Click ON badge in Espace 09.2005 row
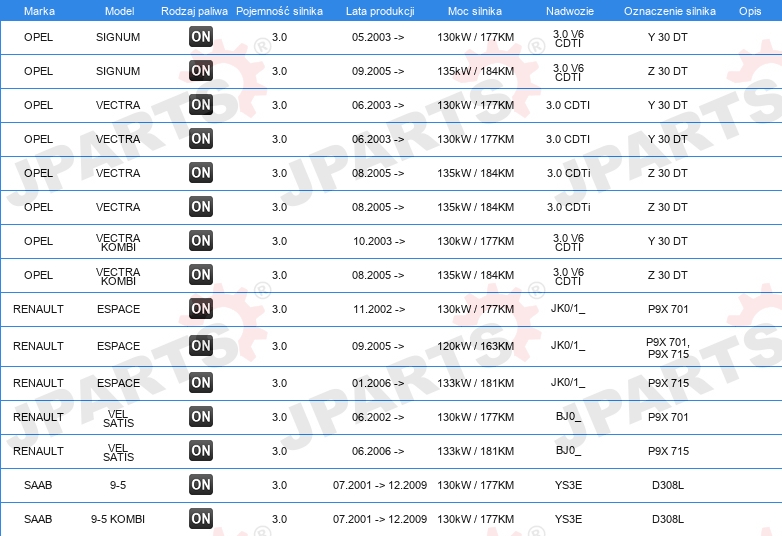 point(201,346)
